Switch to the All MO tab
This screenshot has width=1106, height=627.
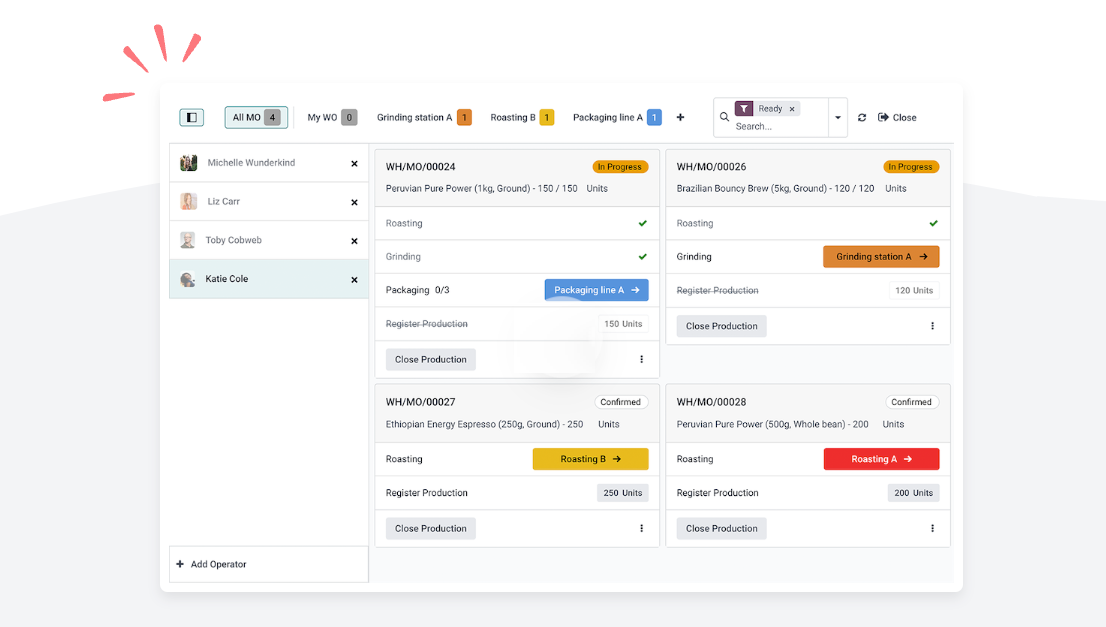click(255, 117)
